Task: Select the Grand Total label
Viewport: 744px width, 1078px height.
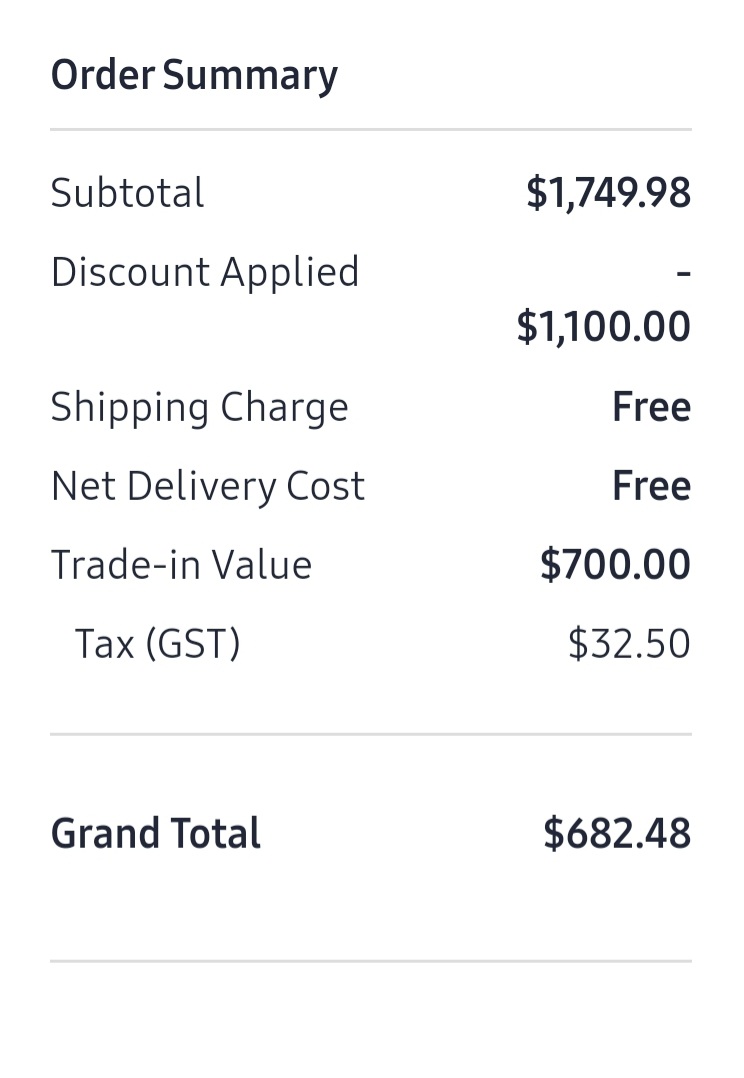Action: [x=156, y=833]
